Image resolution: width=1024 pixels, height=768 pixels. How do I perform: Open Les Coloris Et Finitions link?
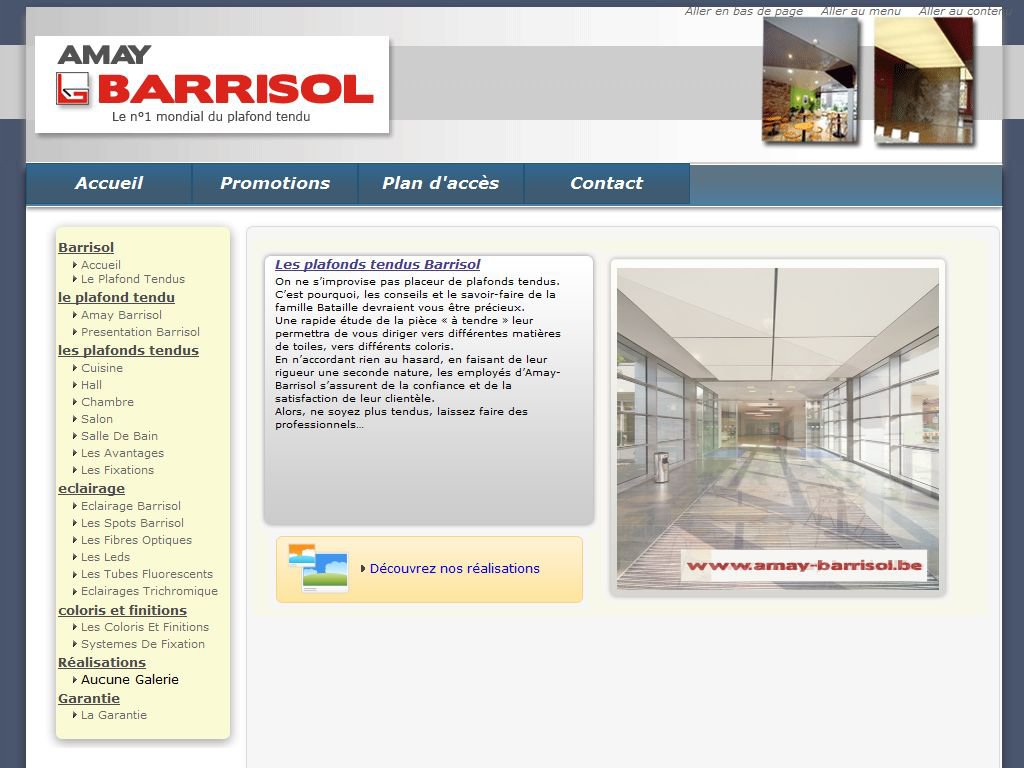[x=145, y=627]
